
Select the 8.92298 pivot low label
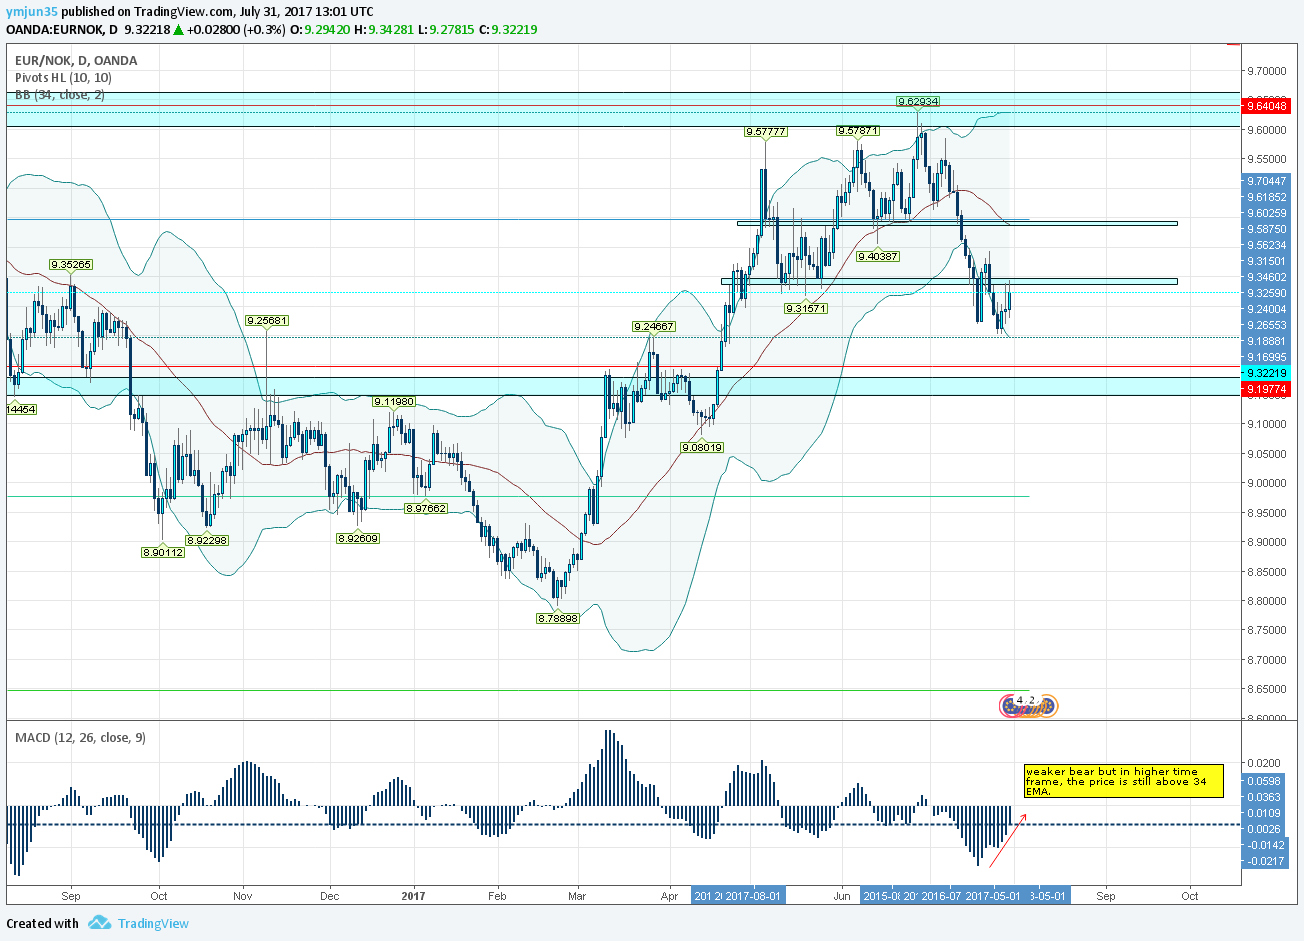click(207, 540)
